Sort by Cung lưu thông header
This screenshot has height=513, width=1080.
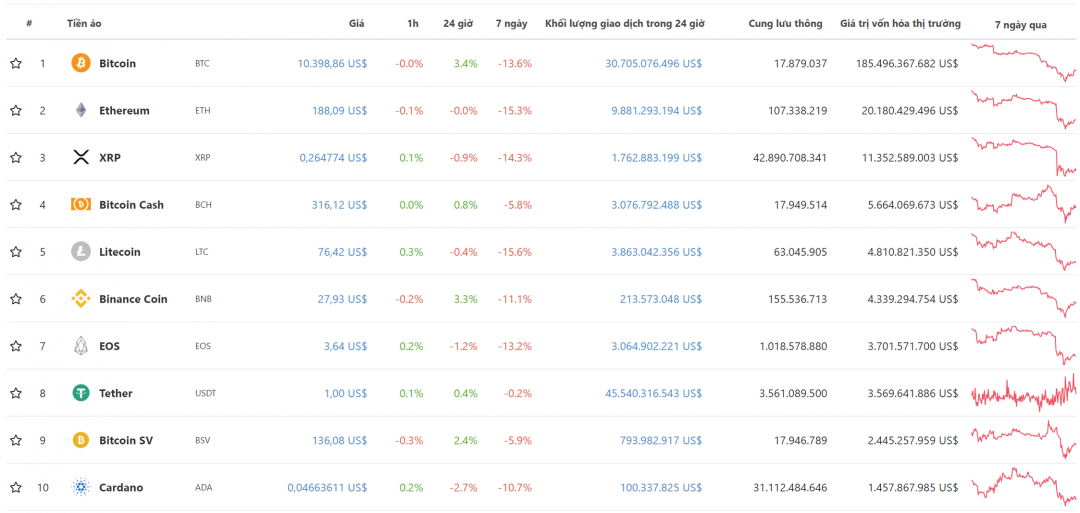coord(785,23)
